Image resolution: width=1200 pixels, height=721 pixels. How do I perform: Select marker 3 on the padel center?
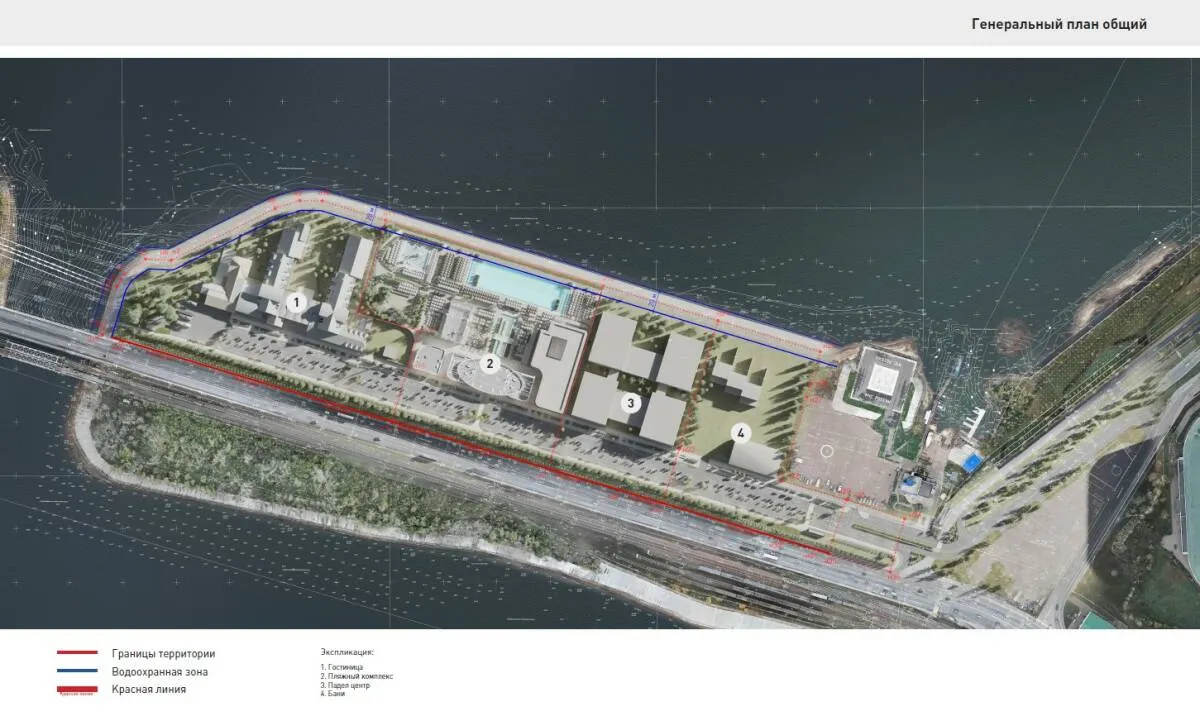630,404
